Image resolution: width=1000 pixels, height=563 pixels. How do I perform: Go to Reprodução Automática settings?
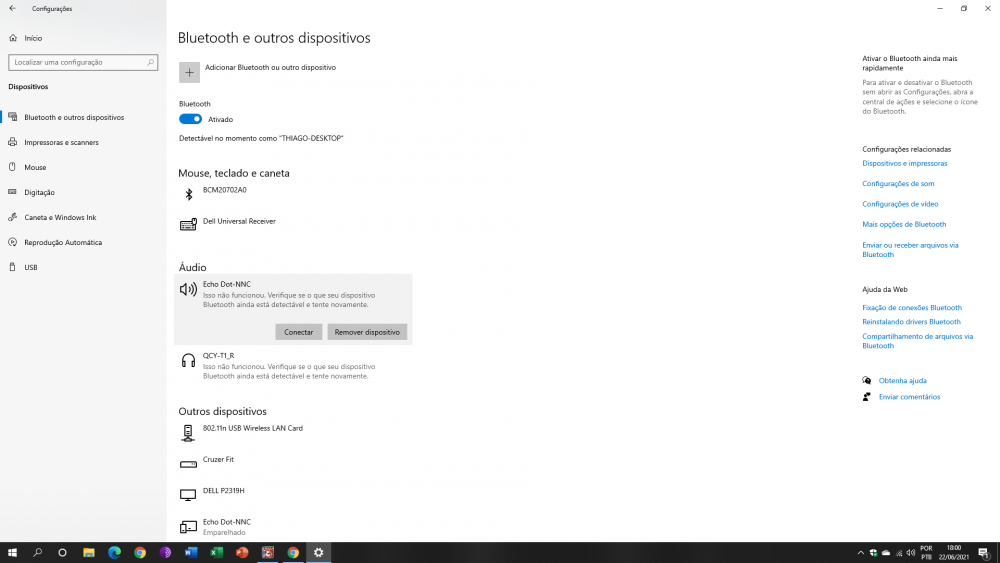click(63, 243)
